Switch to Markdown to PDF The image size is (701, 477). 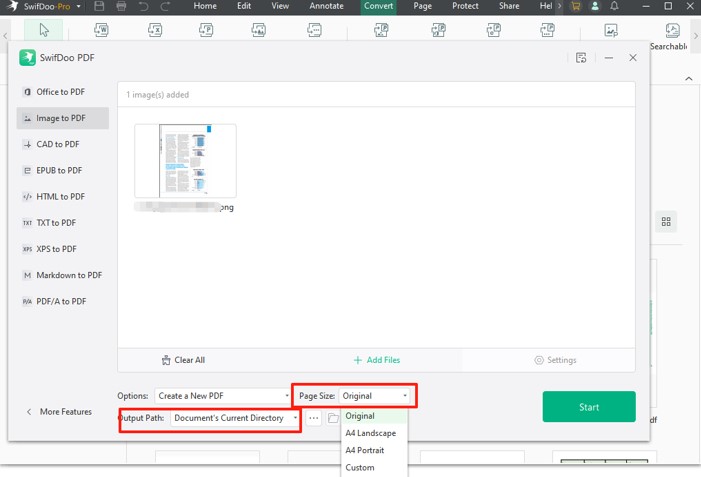[63, 275]
